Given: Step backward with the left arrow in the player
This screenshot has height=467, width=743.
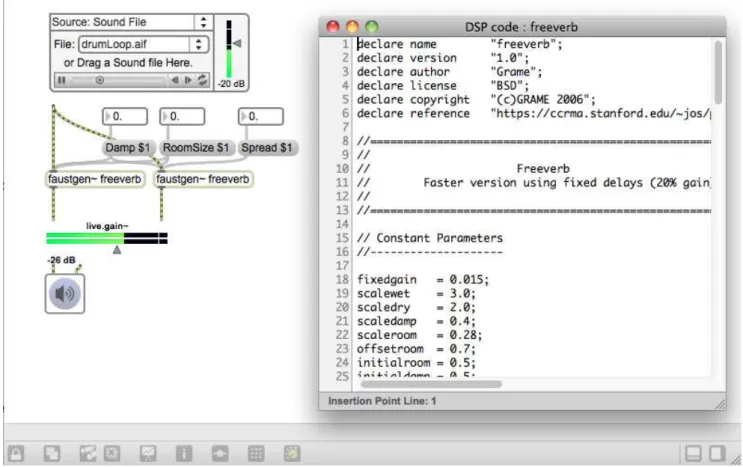Looking at the screenshot, I should tap(174, 80).
